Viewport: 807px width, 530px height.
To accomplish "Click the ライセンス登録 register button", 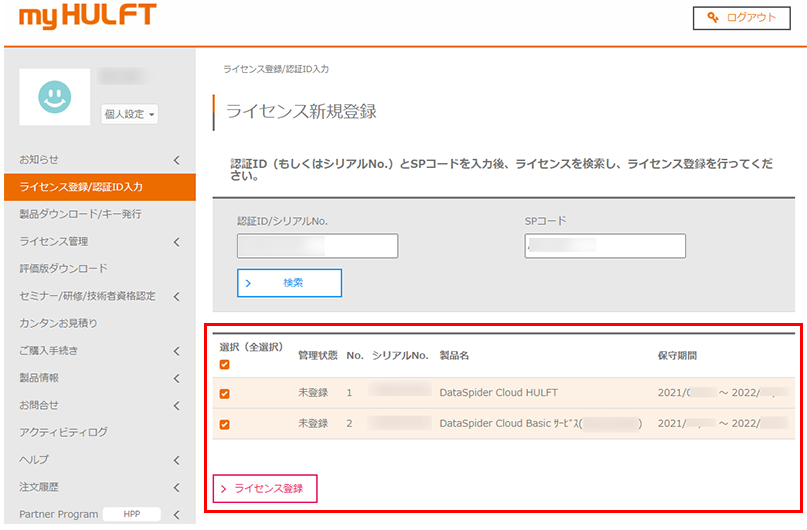I will point(265,488).
